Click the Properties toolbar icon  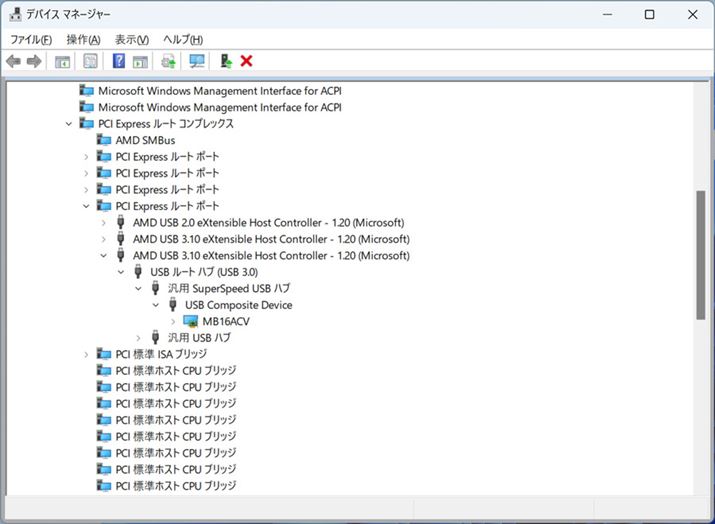click(90, 62)
